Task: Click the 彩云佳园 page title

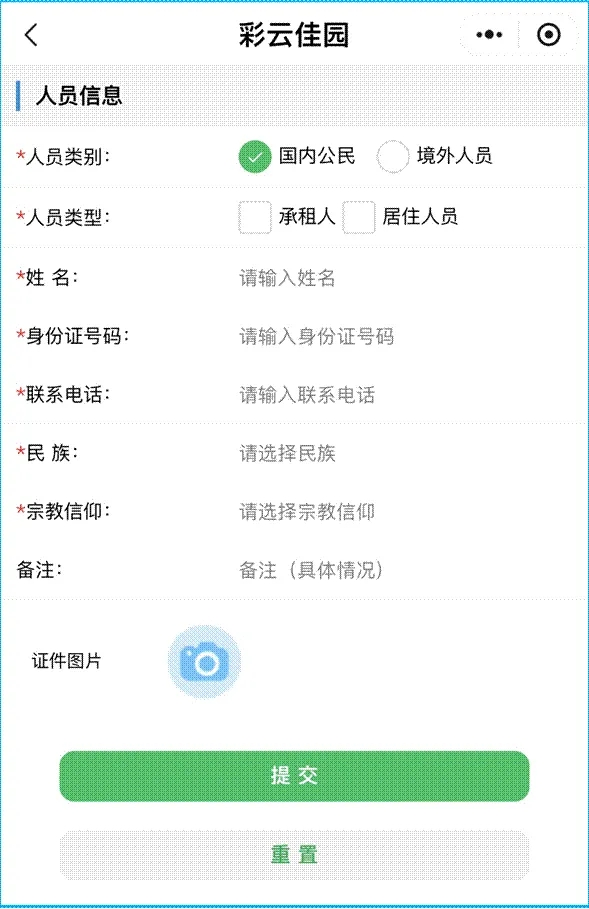Action: [294, 35]
